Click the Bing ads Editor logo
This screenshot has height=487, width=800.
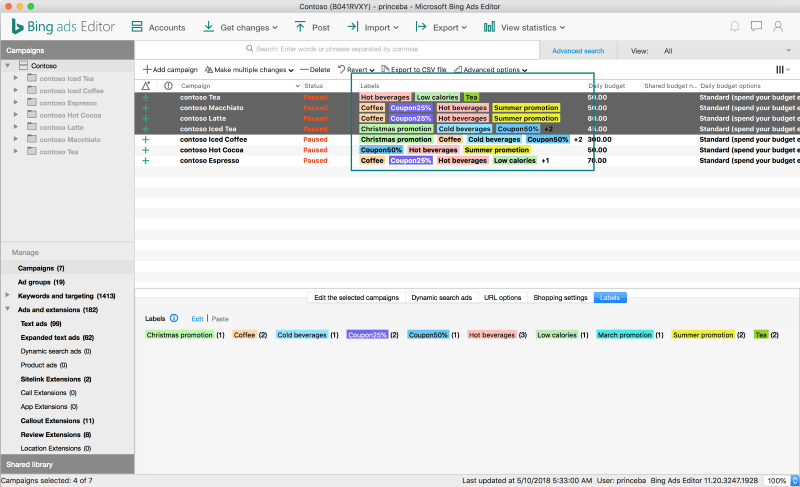click(x=63, y=27)
